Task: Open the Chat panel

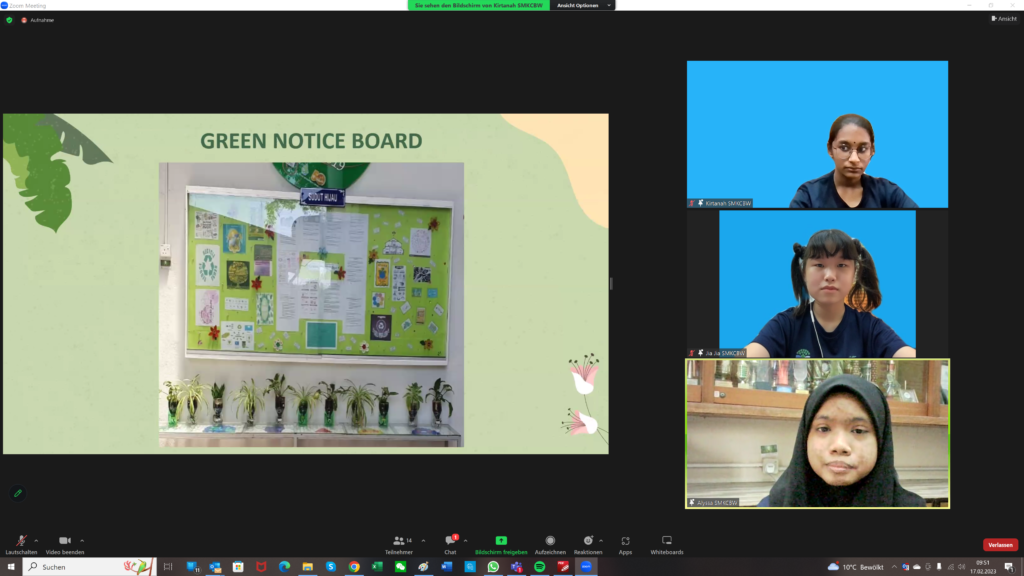Action: [450, 541]
